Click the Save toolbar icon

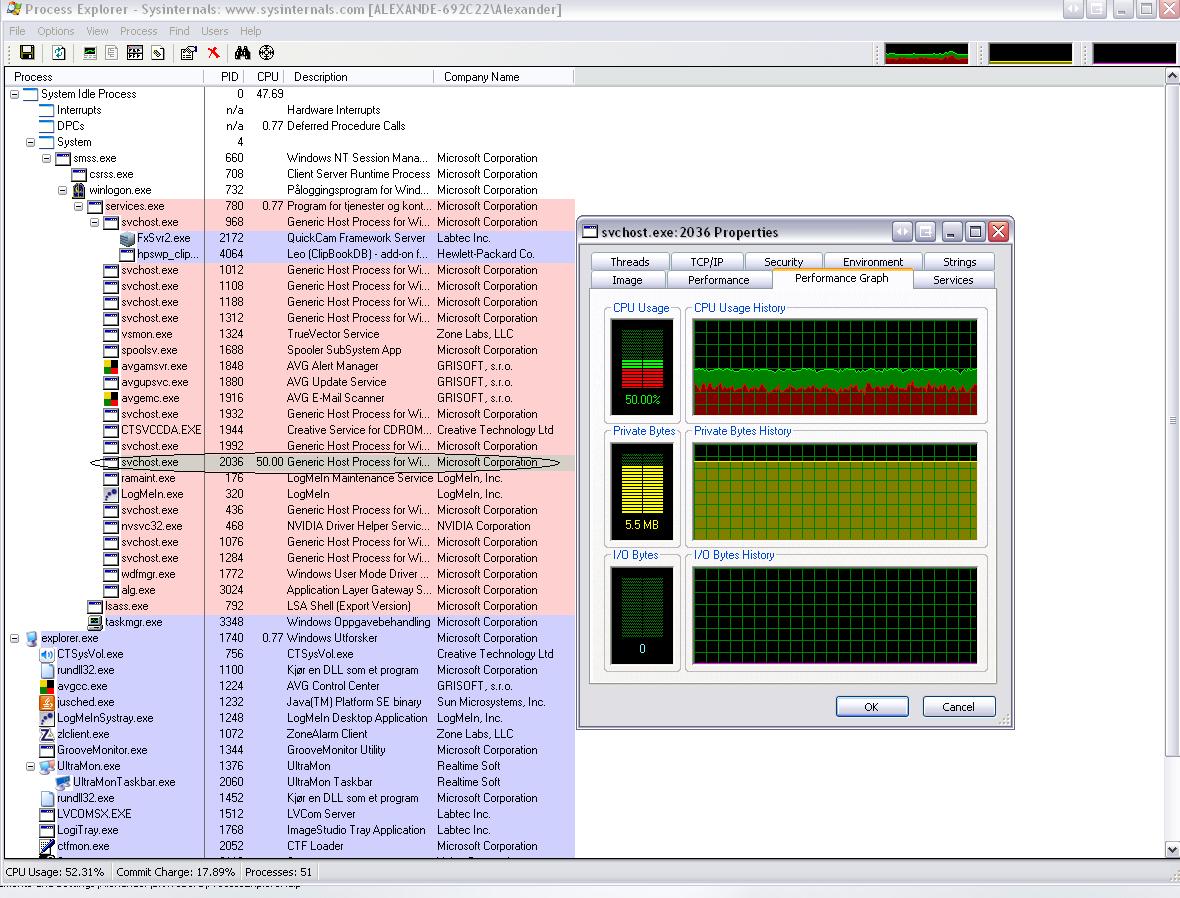coord(27,53)
